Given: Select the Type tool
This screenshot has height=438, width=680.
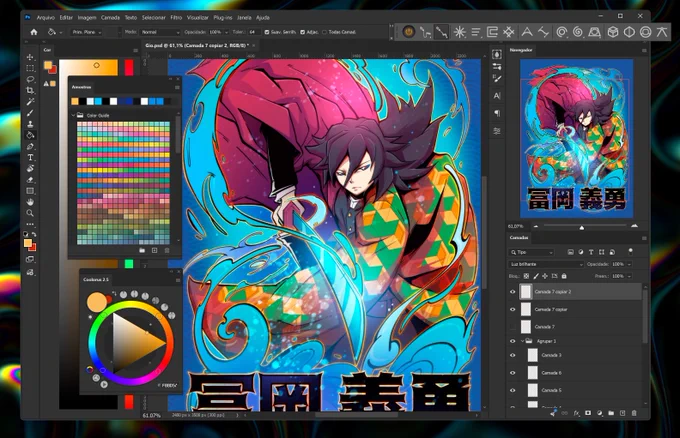Looking at the screenshot, I should [x=30, y=157].
